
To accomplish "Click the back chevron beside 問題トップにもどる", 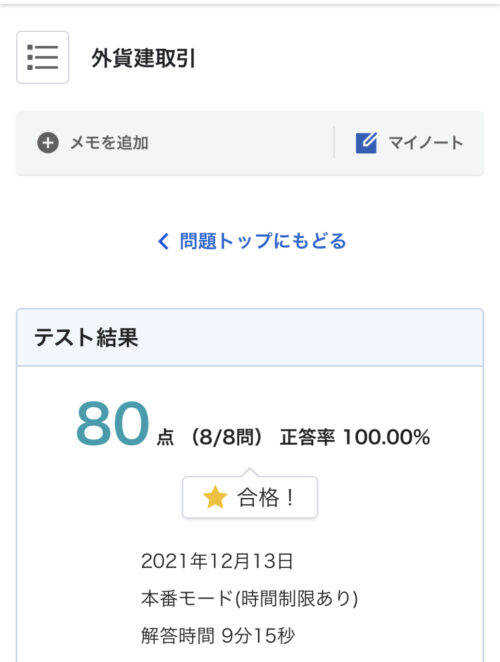I will (163, 241).
